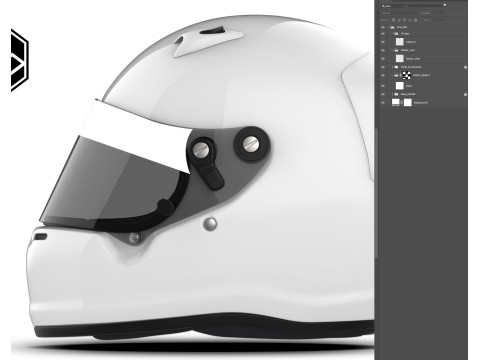480x360 pixels.
Task: Select the Background layer mask thumbnail
Action: tap(408, 103)
